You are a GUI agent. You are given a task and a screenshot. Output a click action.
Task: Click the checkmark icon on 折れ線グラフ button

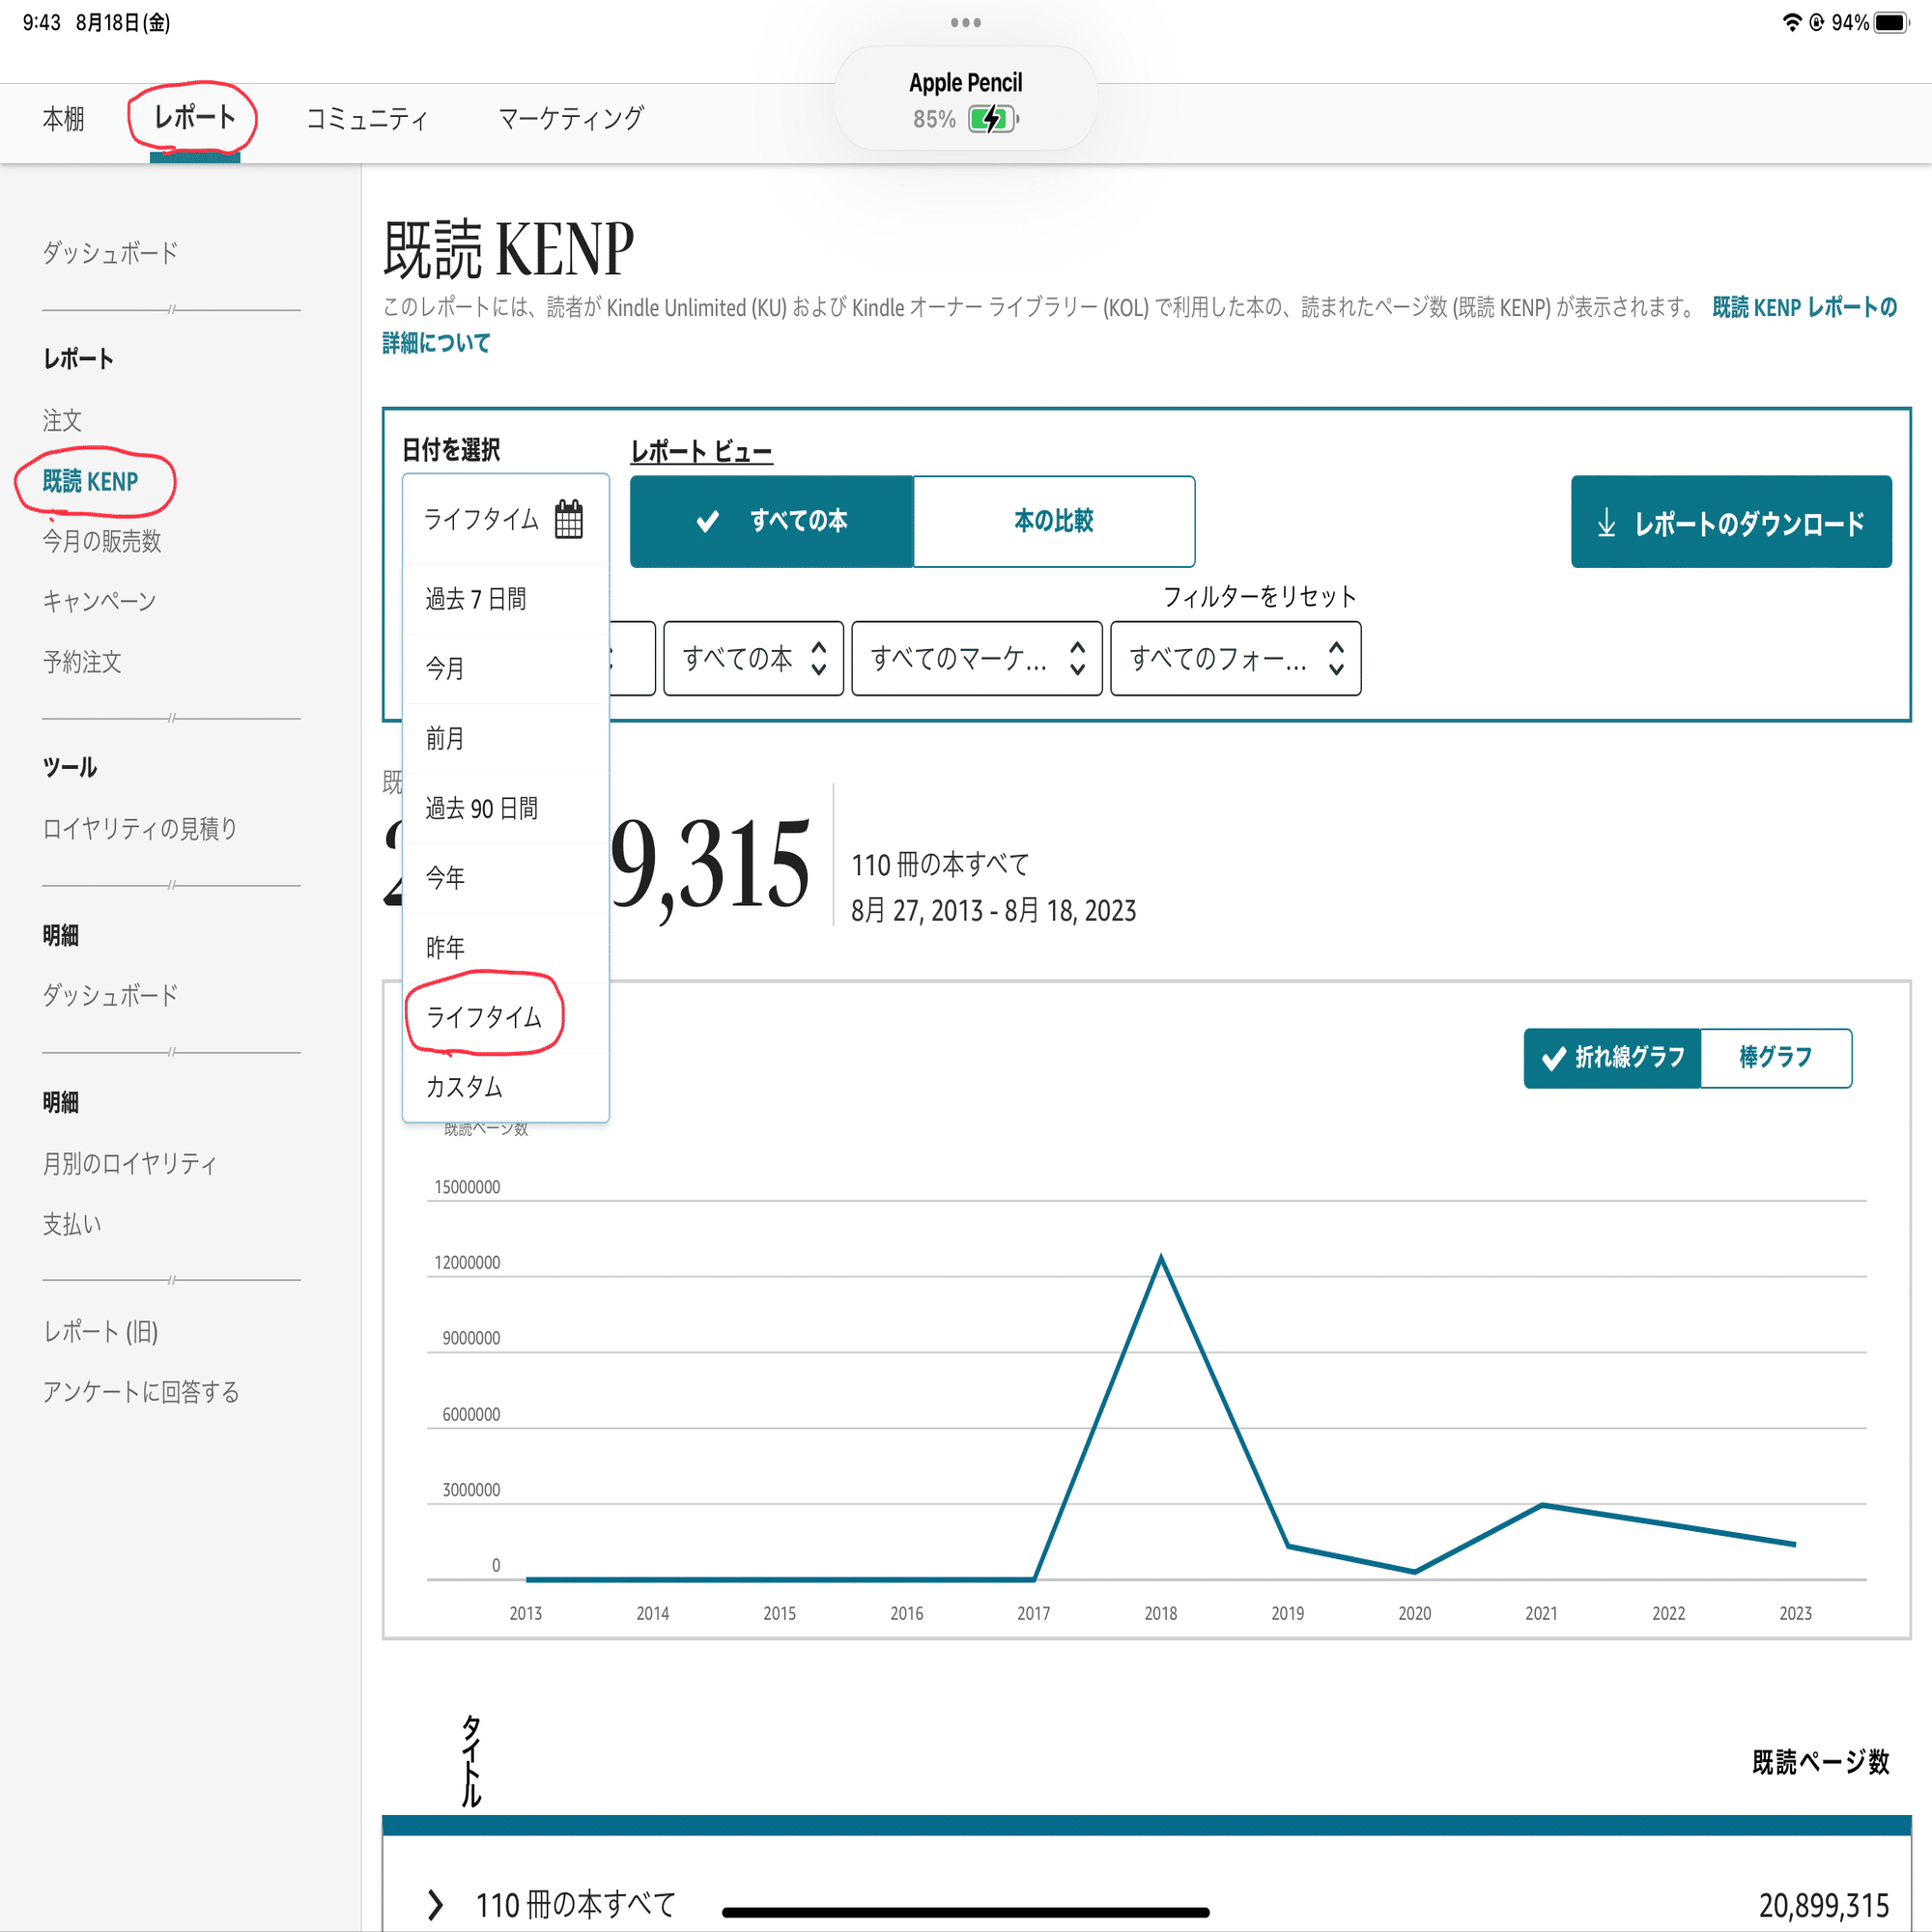tap(1554, 1057)
